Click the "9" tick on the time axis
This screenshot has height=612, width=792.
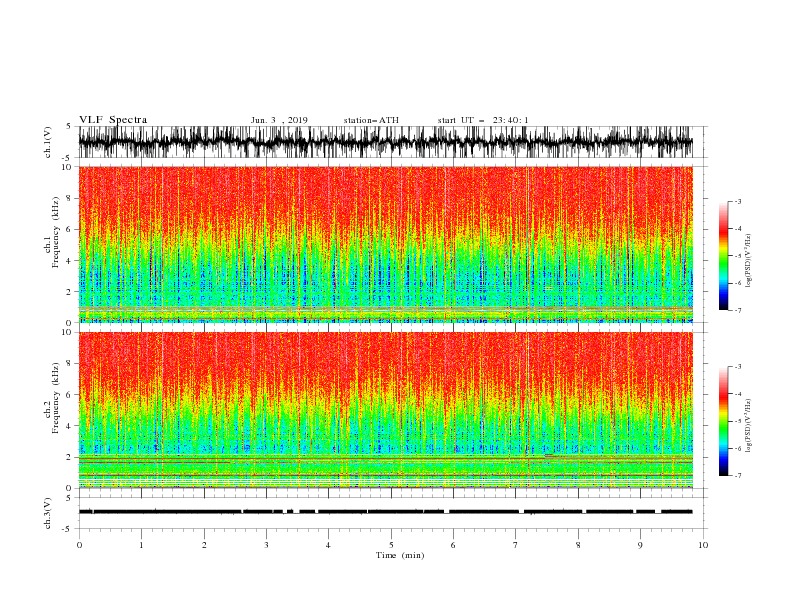click(x=640, y=545)
